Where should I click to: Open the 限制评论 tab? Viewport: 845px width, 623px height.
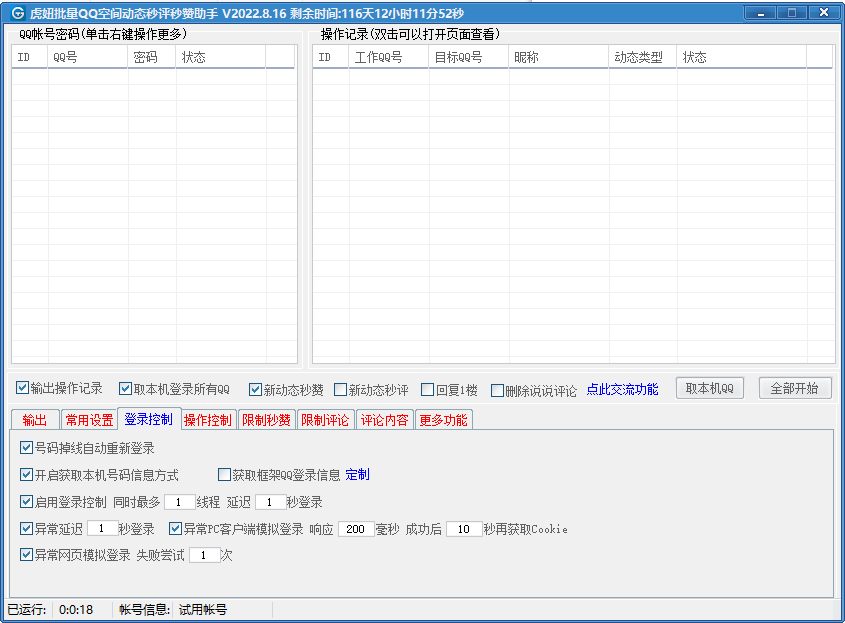(325, 420)
